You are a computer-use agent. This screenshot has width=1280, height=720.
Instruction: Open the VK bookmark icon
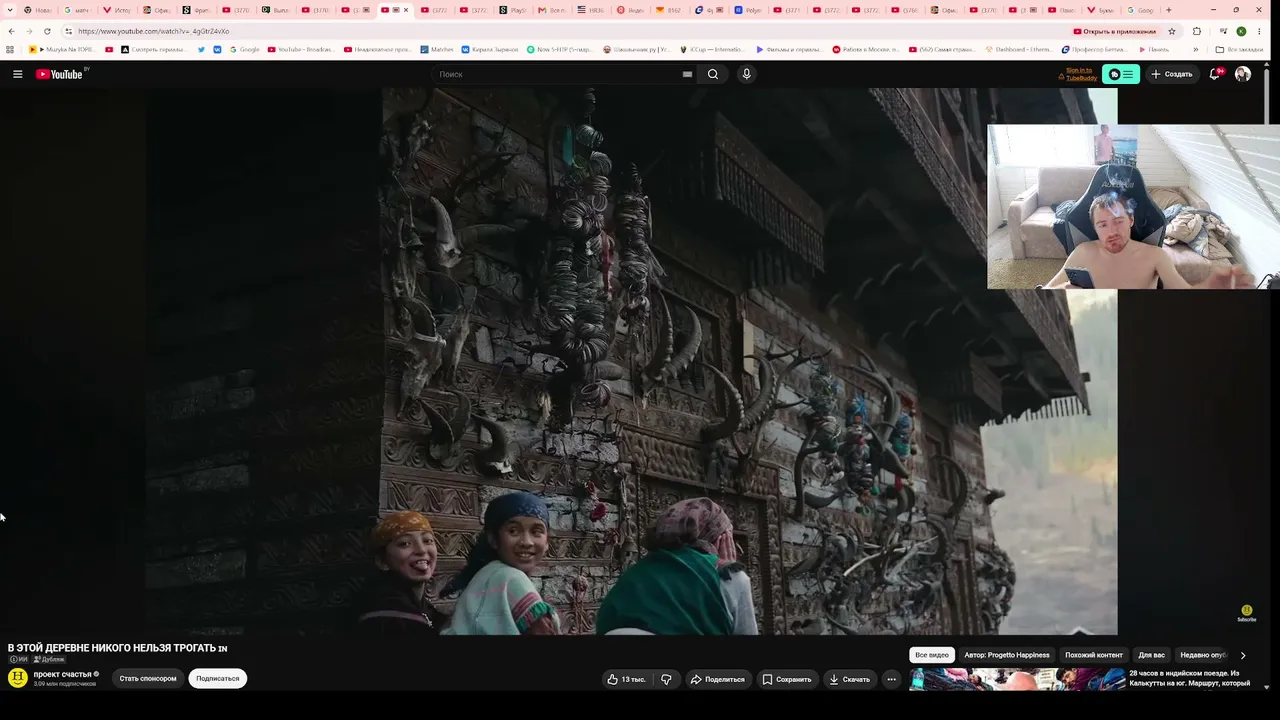tap(217, 49)
